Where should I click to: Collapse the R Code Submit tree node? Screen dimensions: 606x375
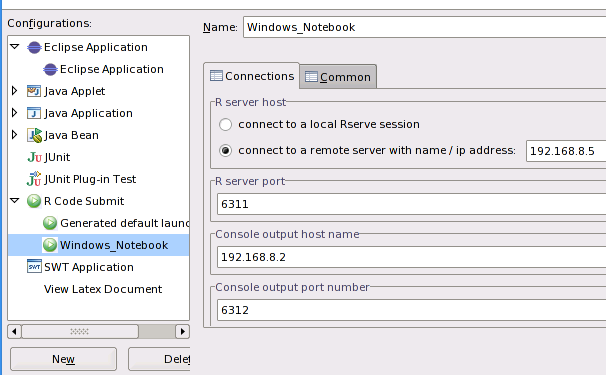click(15, 201)
